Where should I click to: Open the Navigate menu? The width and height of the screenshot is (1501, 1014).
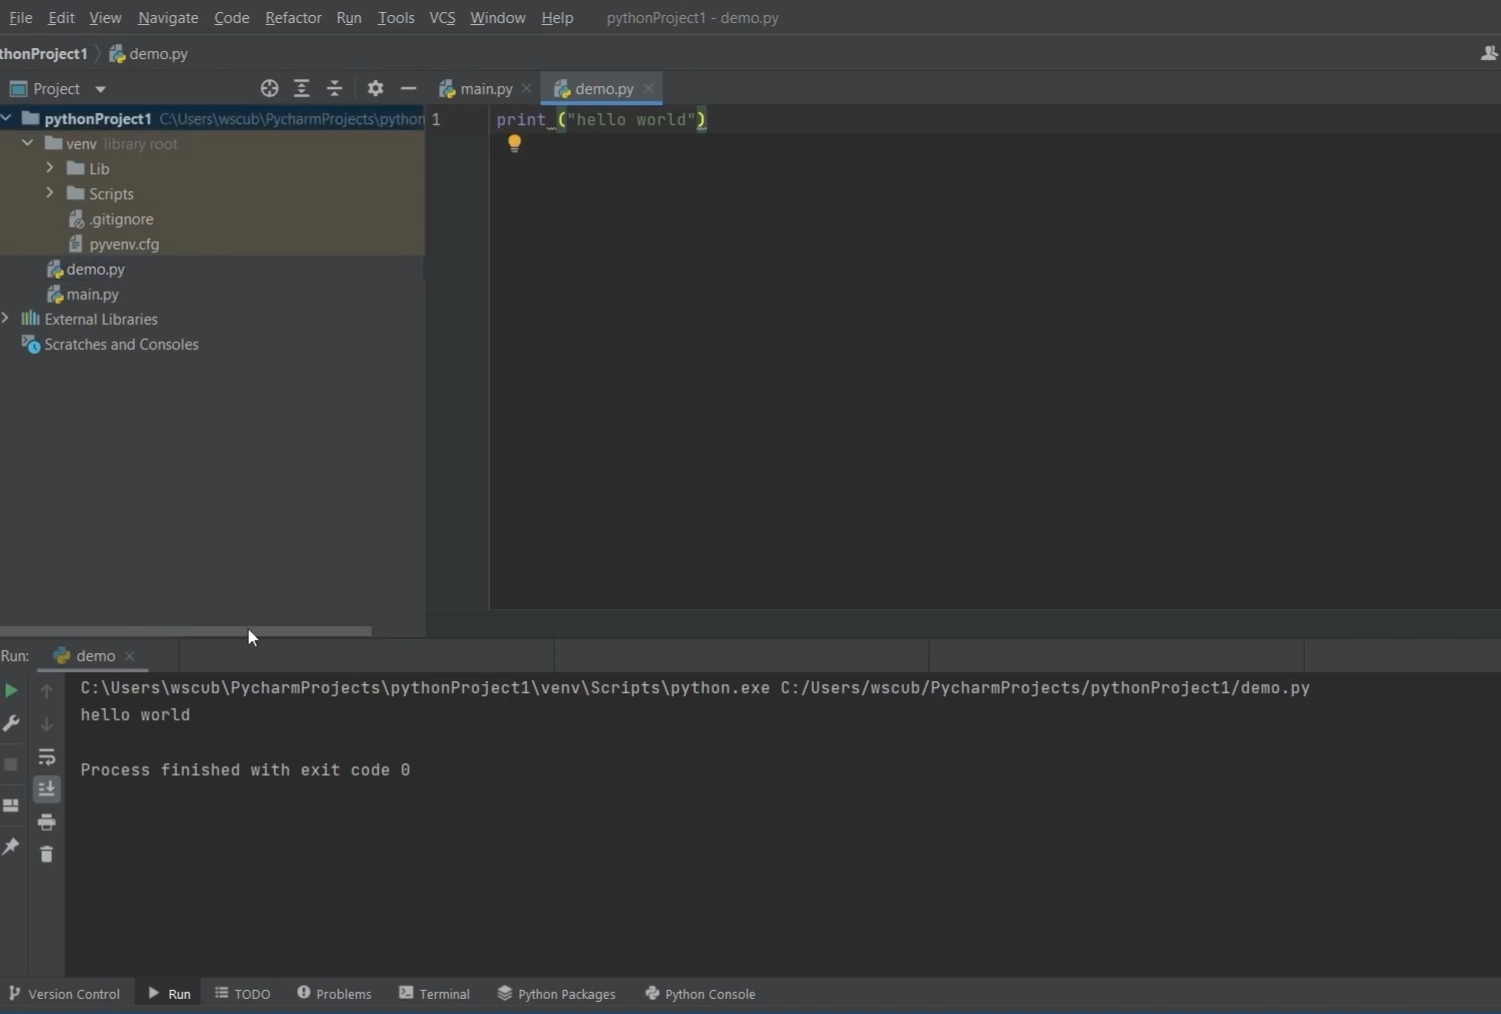coord(168,18)
